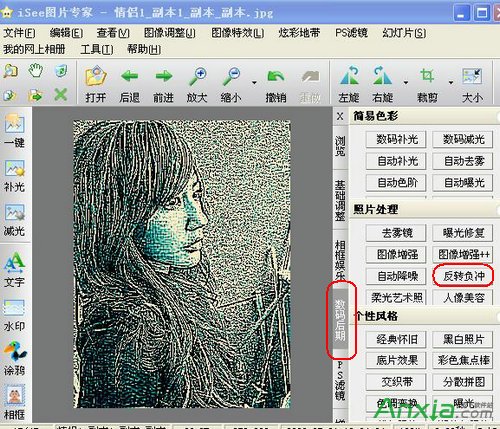
Task: Click the recycle bin icon in toolbar
Action: pos(61,71)
